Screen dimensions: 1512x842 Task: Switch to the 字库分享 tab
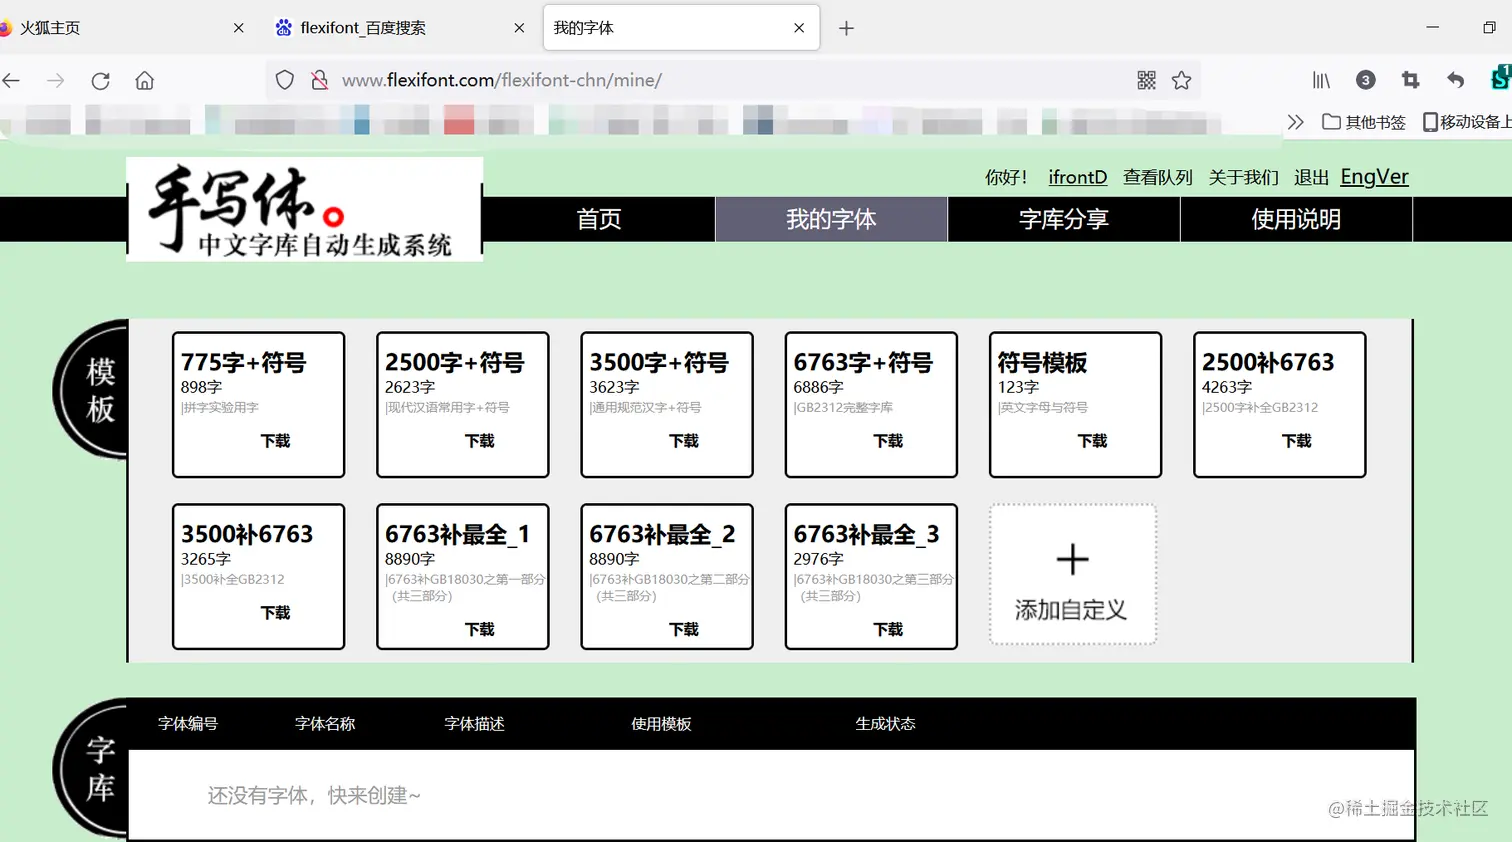[x=1063, y=219]
